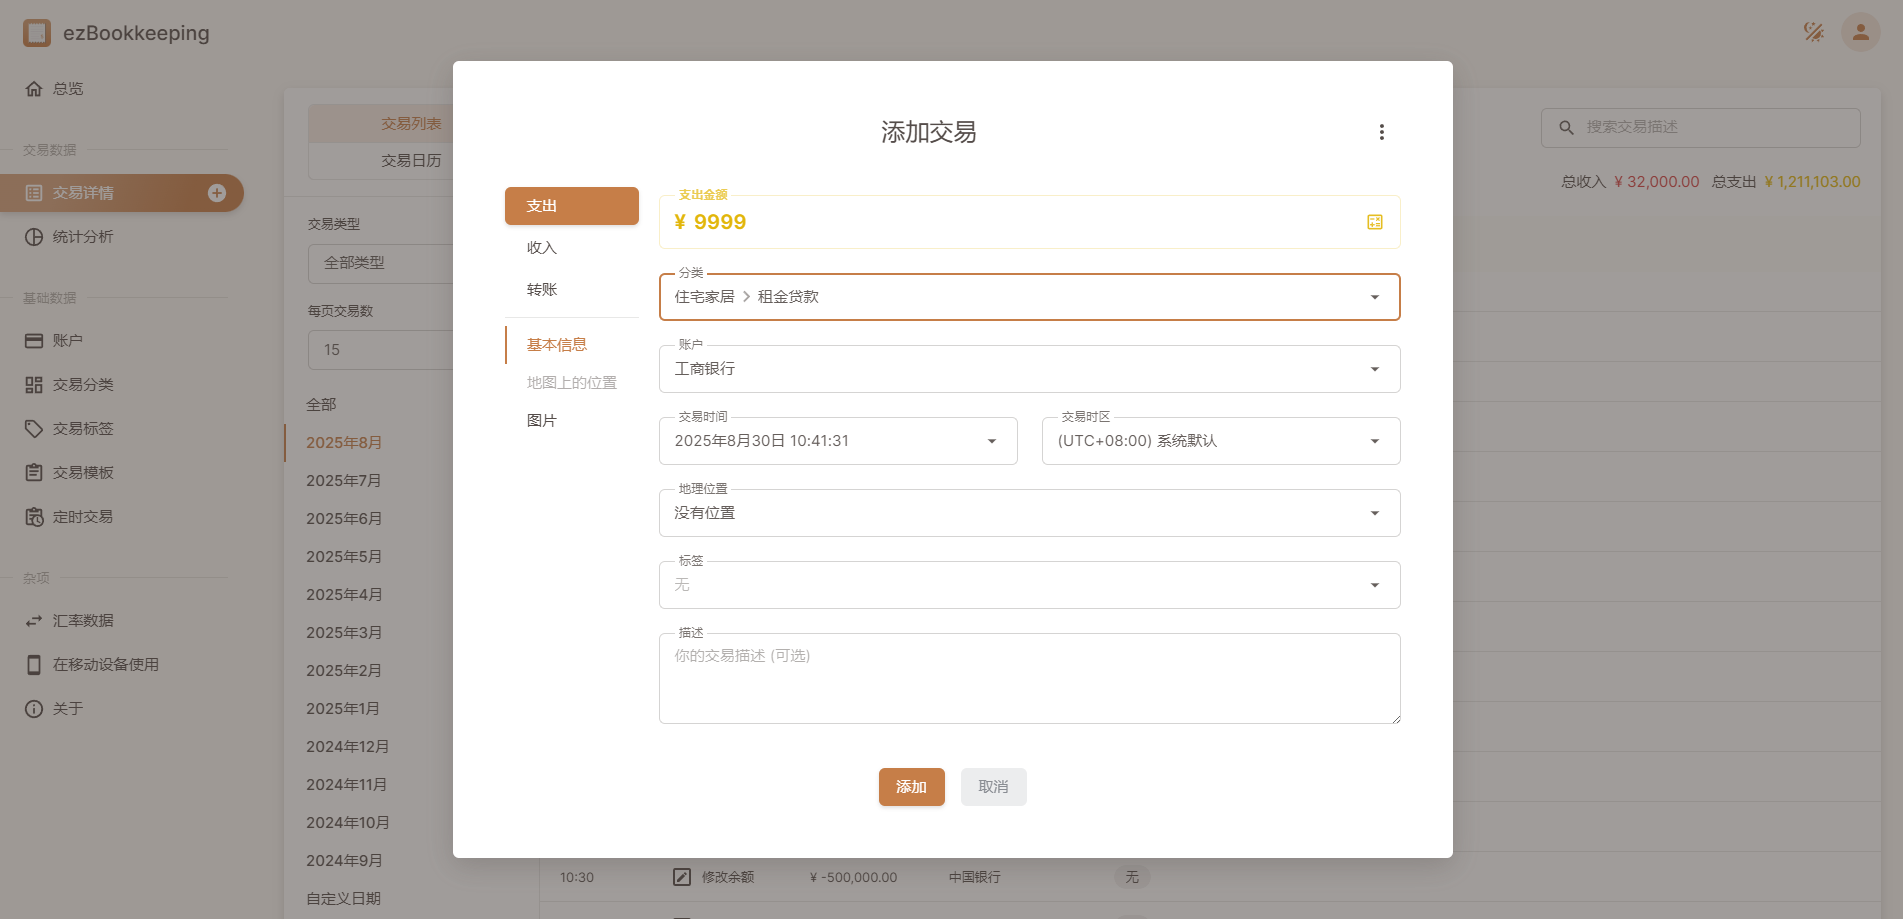
Task: Open the calculator icon in amount field
Action: tap(1374, 222)
